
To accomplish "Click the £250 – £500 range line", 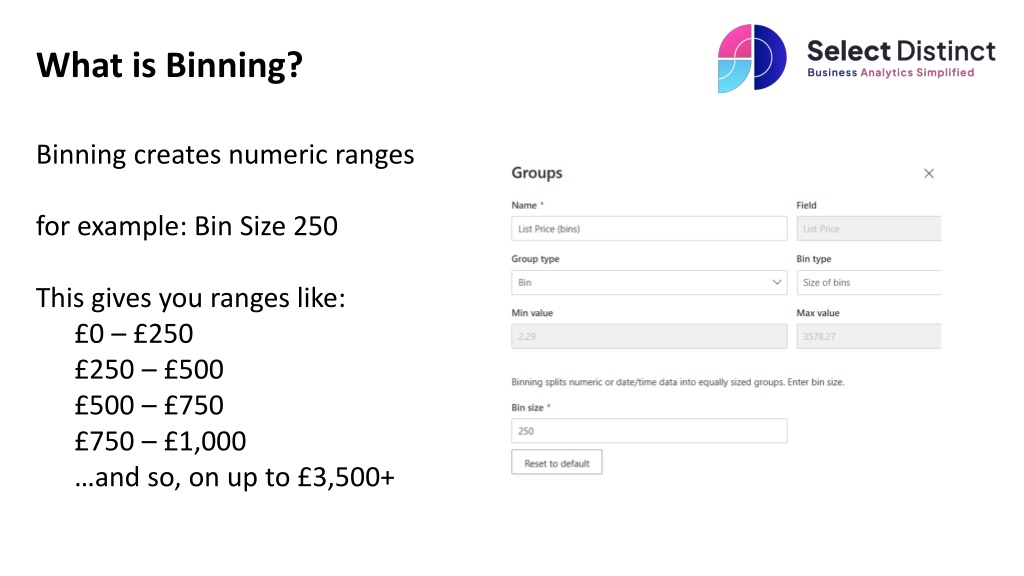I will click(x=149, y=370).
